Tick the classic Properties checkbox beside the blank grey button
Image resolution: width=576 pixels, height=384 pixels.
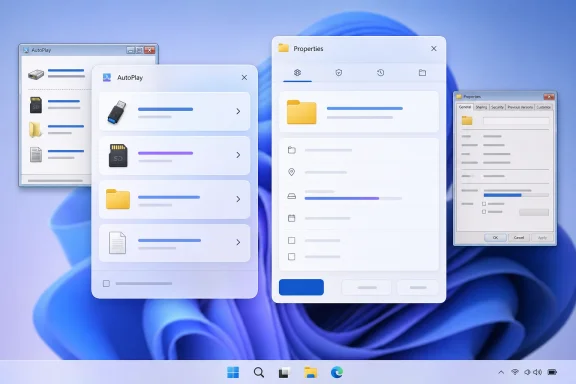click(484, 212)
